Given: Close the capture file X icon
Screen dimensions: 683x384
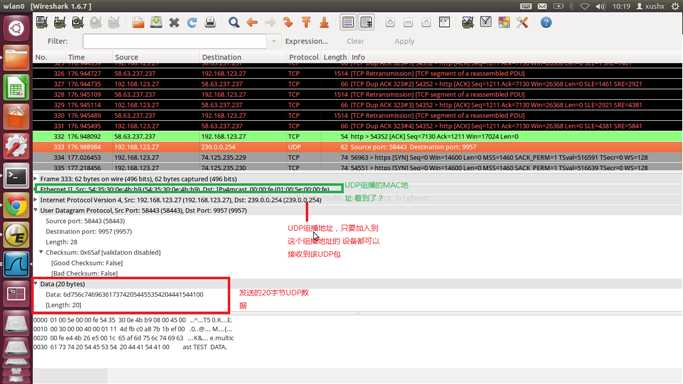Looking at the screenshot, I should (x=174, y=22).
